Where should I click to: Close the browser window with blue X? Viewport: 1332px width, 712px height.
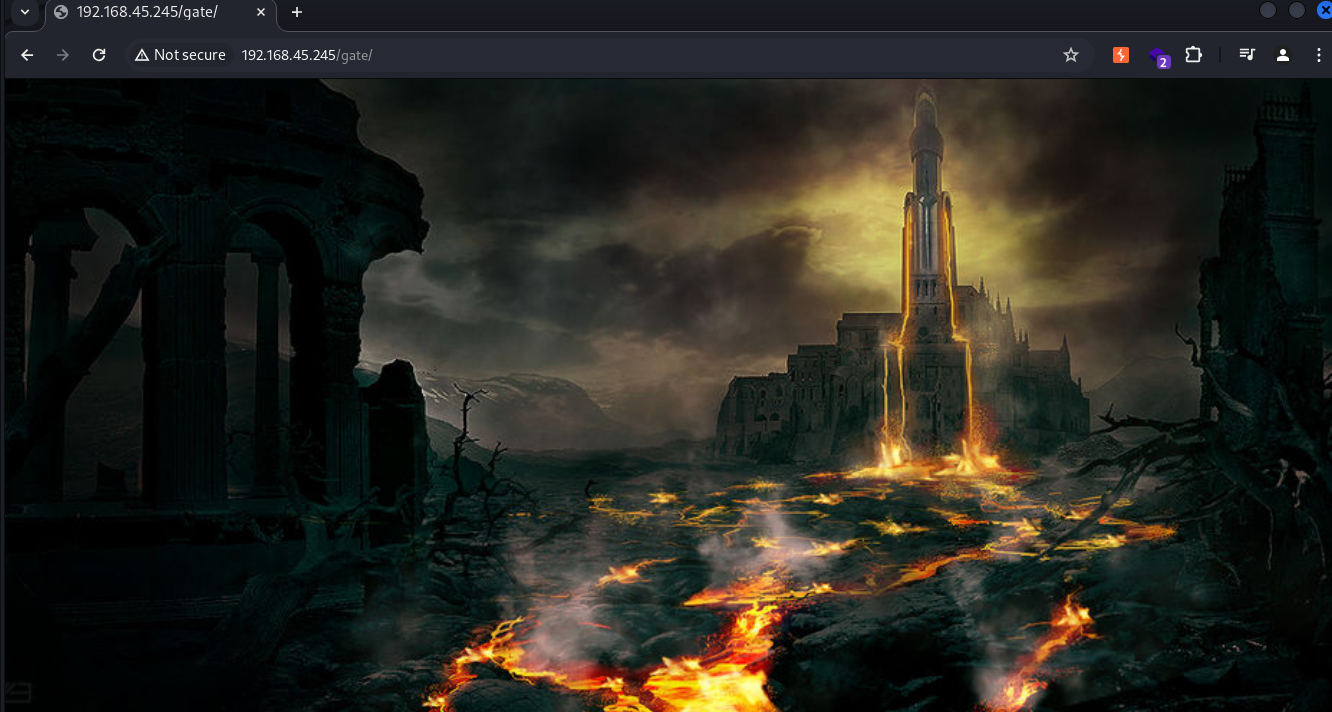coord(1325,10)
